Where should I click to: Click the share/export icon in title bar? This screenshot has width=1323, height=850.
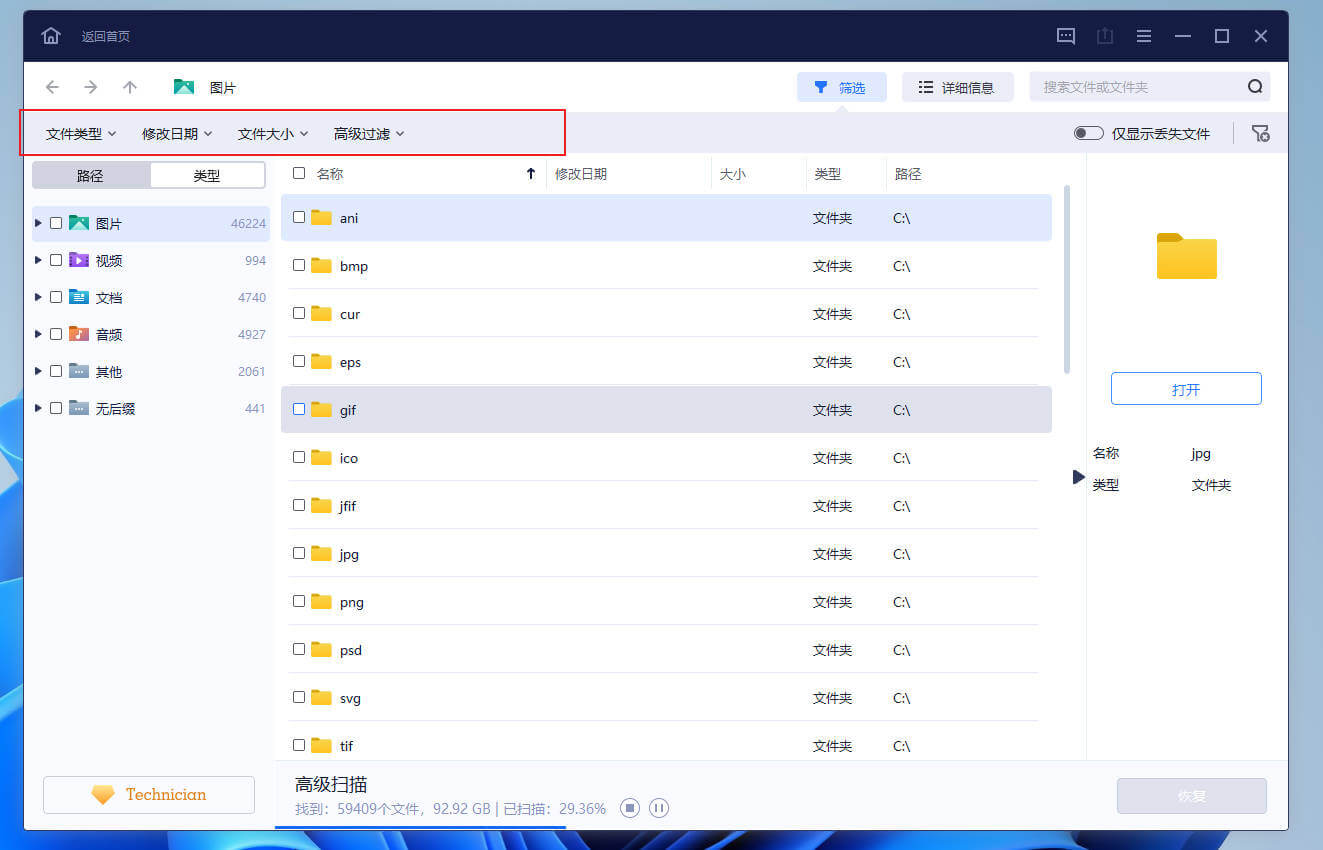click(x=1104, y=35)
